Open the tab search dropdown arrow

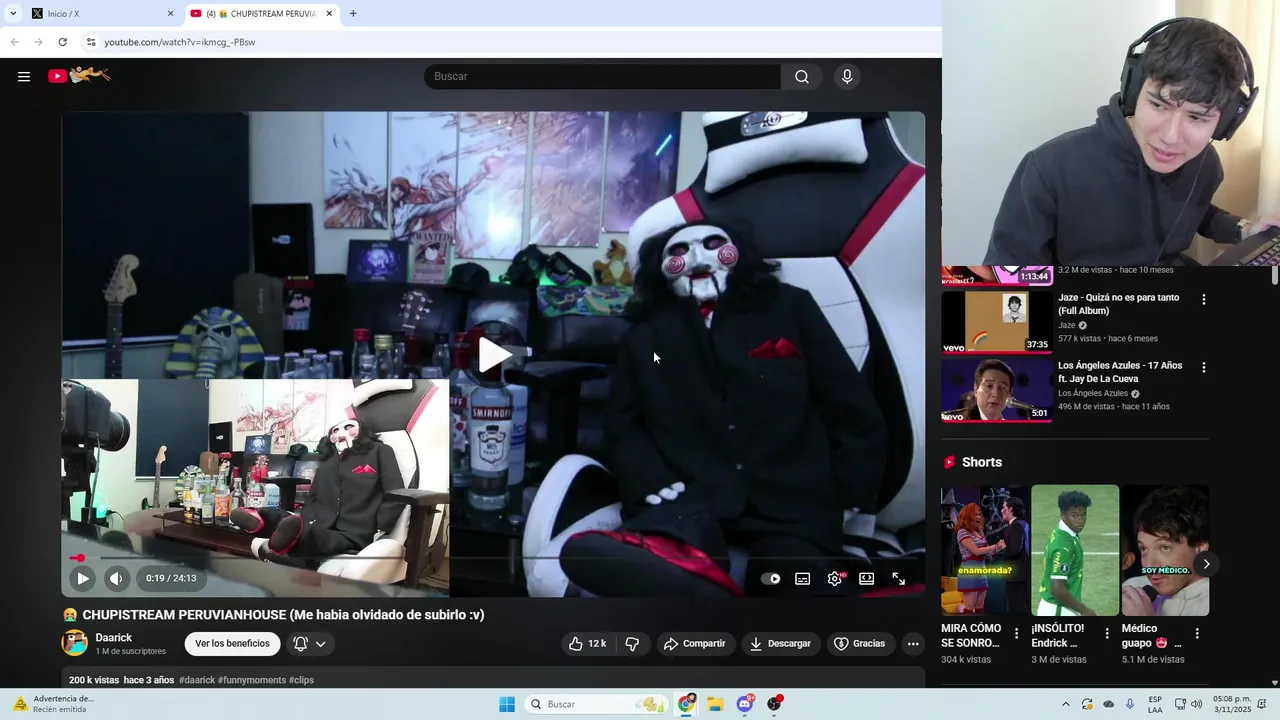[x=12, y=13]
